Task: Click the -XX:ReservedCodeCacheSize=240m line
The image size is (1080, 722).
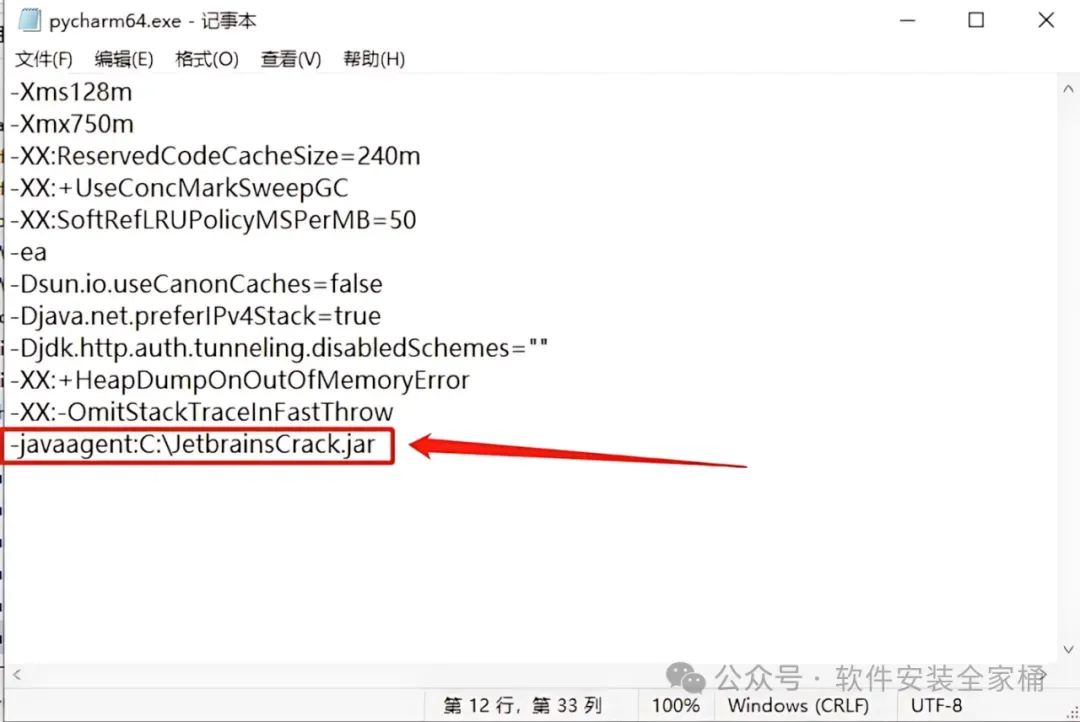Action: point(215,156)
